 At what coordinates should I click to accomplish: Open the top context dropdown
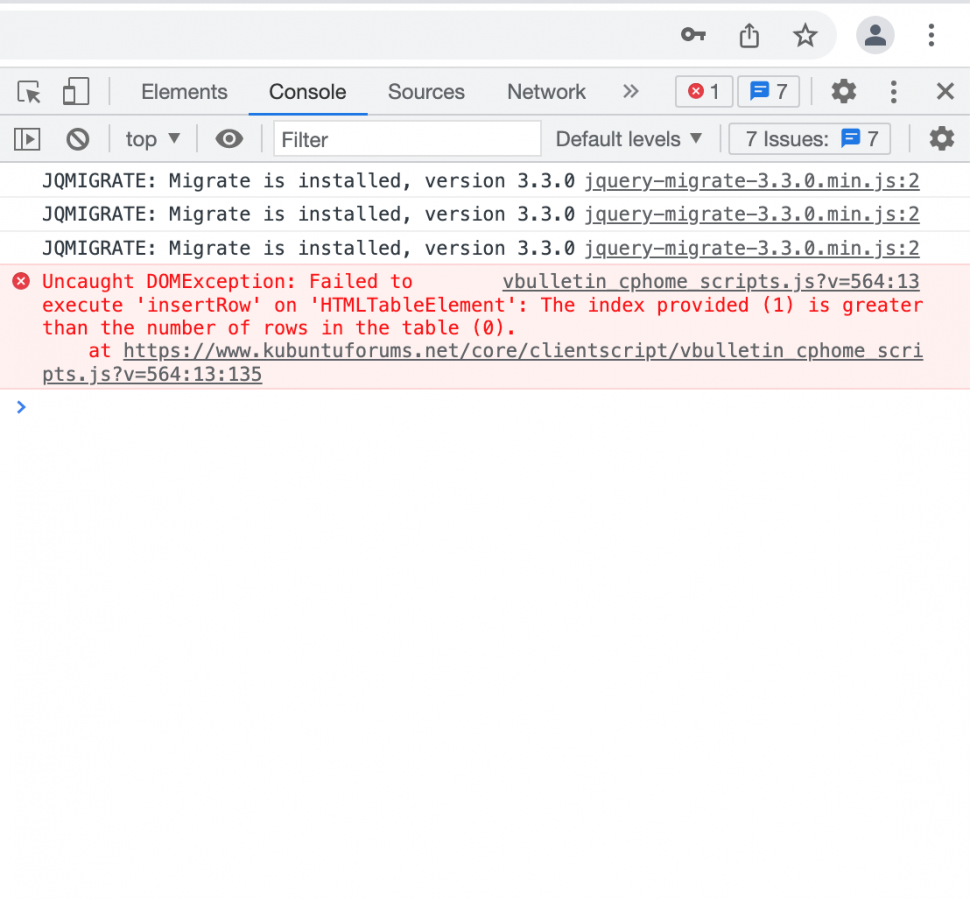(x=153, y=139)
